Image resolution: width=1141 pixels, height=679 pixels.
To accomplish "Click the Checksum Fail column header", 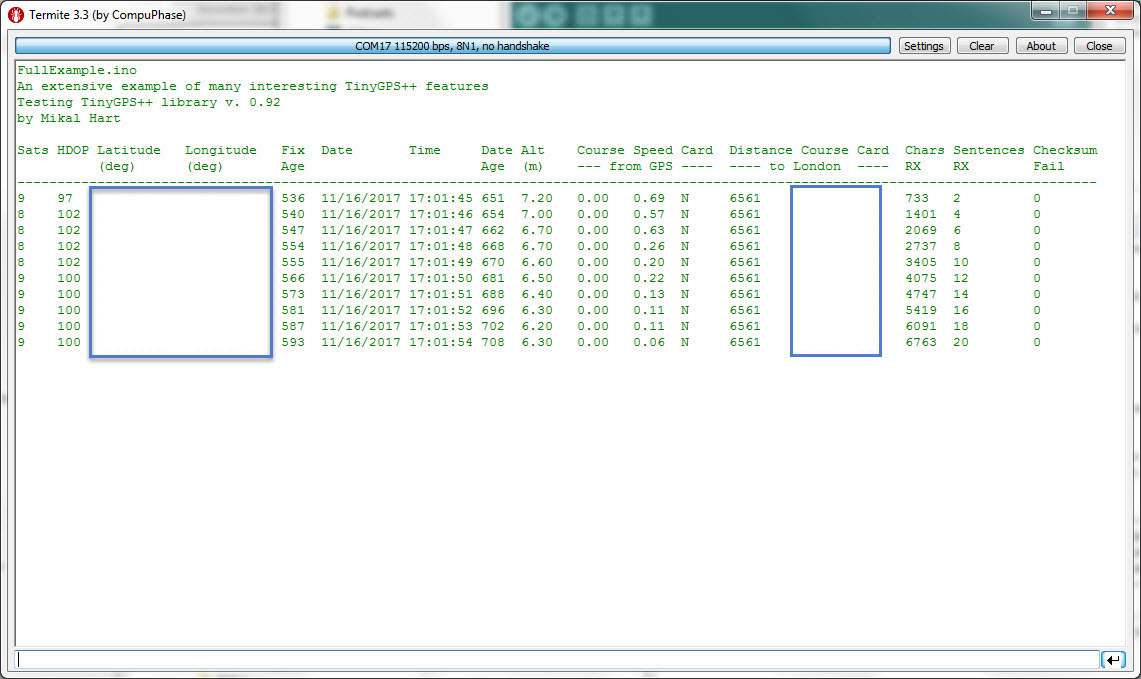I will [x=1064, y=150].
